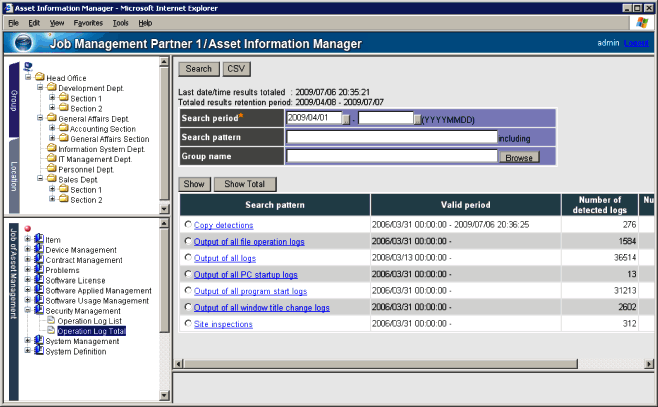Choose the Site inspections radio button
This screenshot has width=658, height=407.
click(x=187, y=324)
